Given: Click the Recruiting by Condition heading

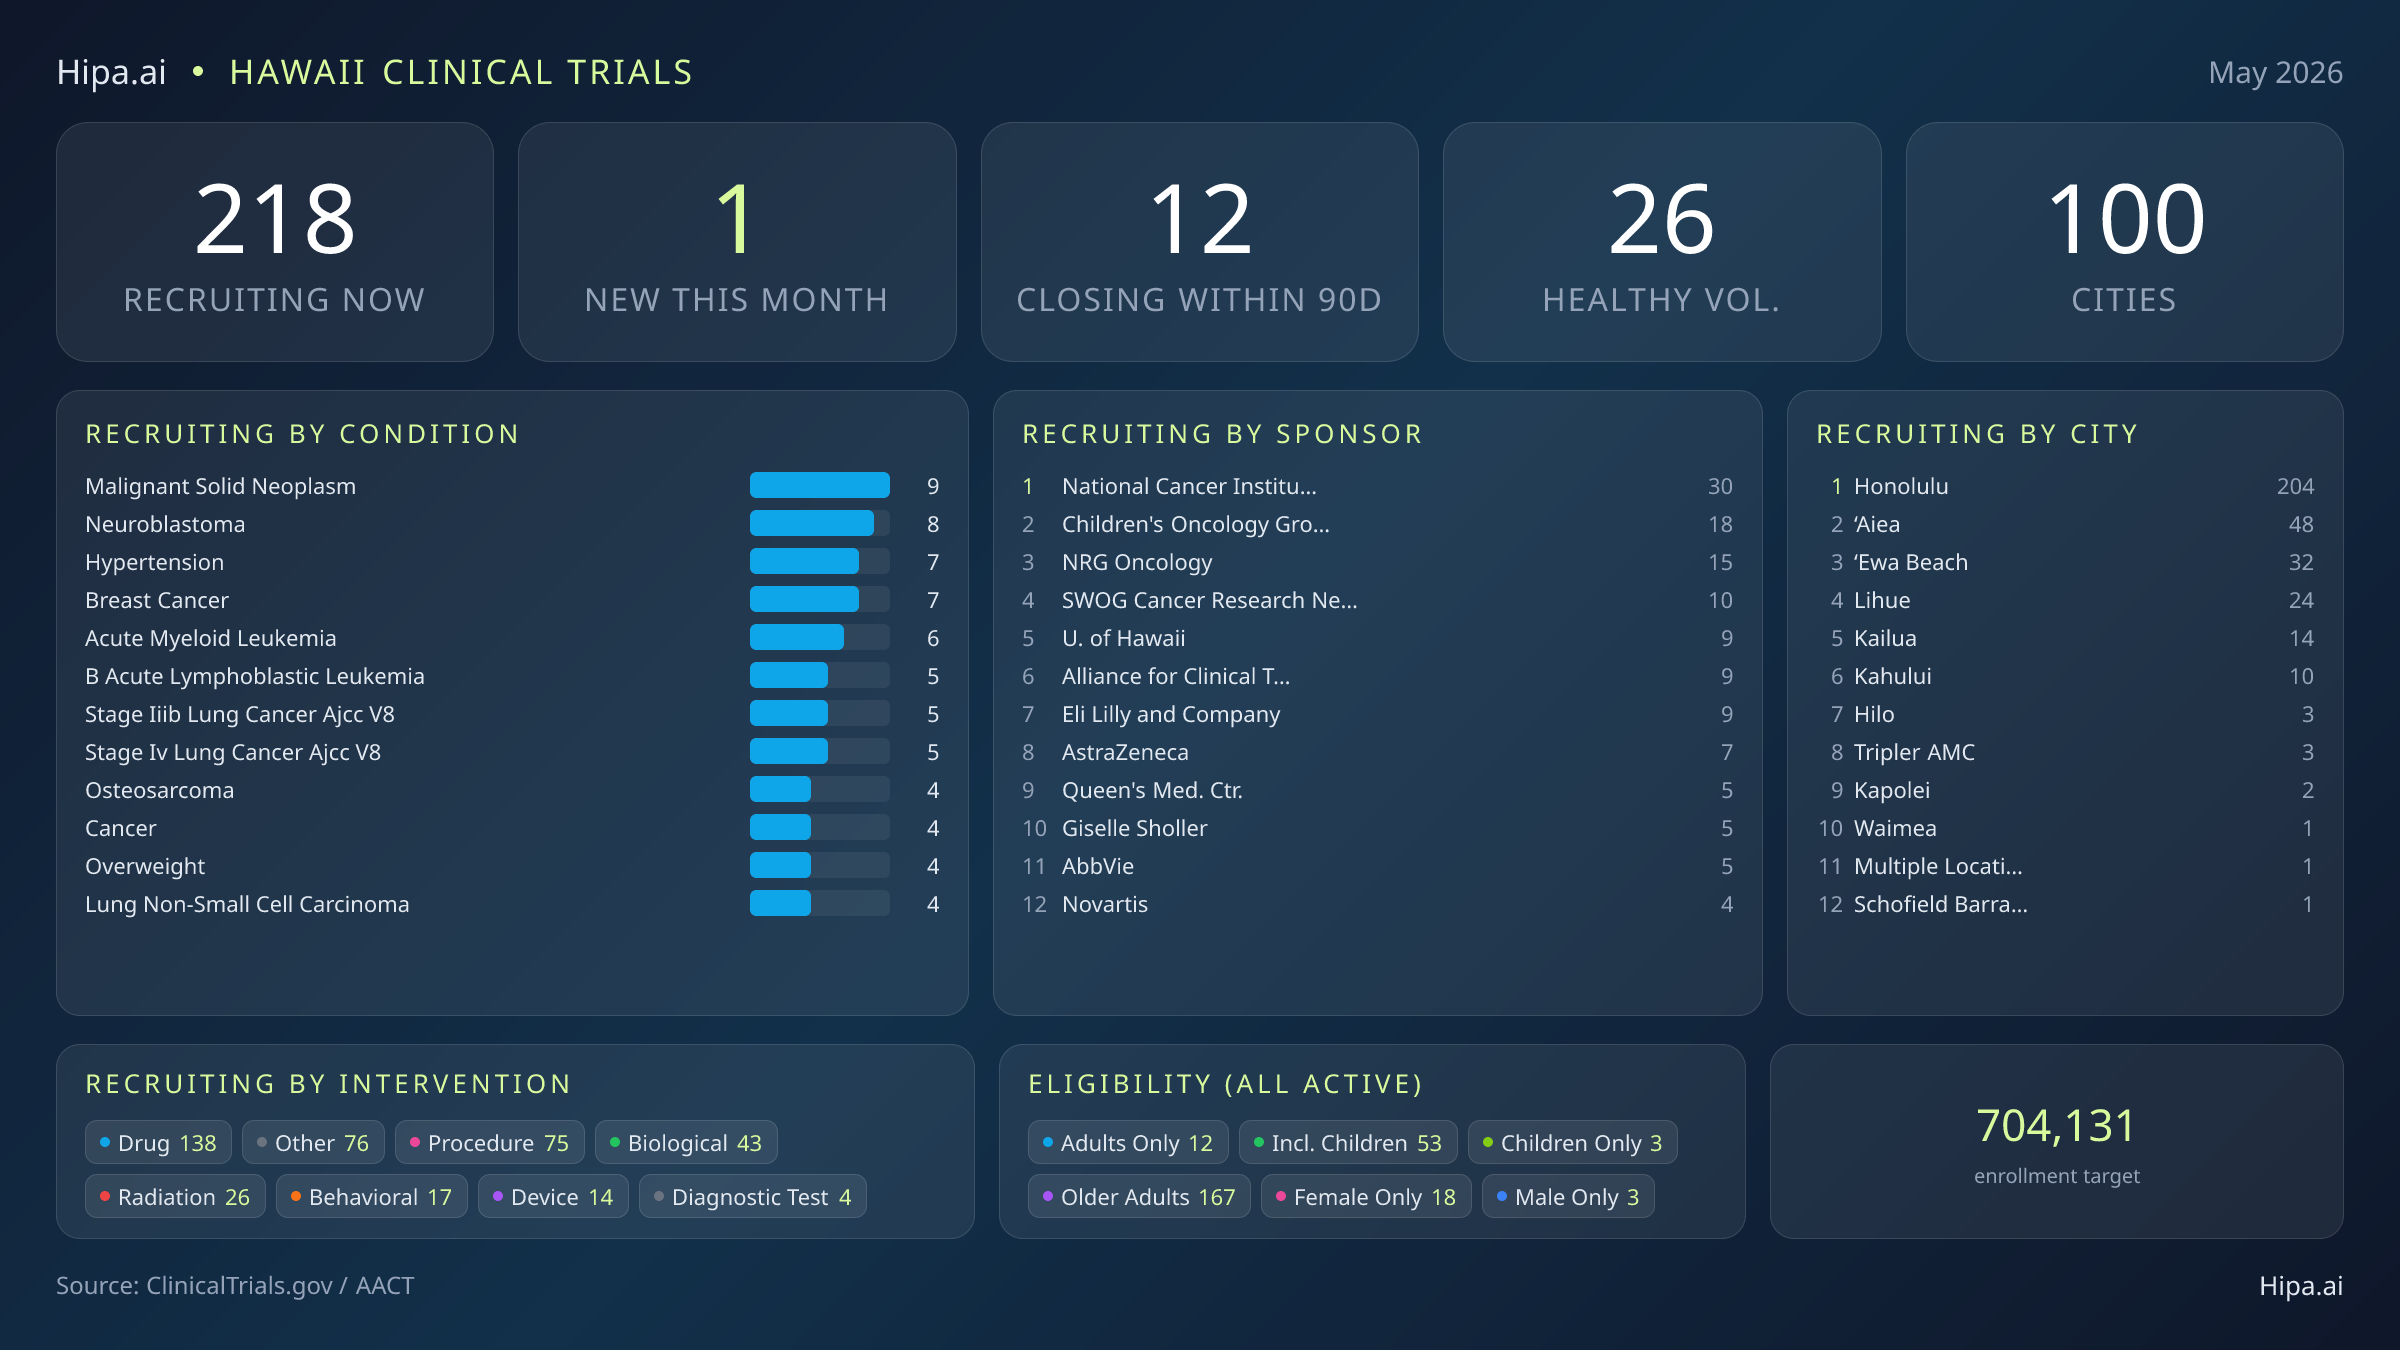Looking at the screenshot, I should 303,434.
